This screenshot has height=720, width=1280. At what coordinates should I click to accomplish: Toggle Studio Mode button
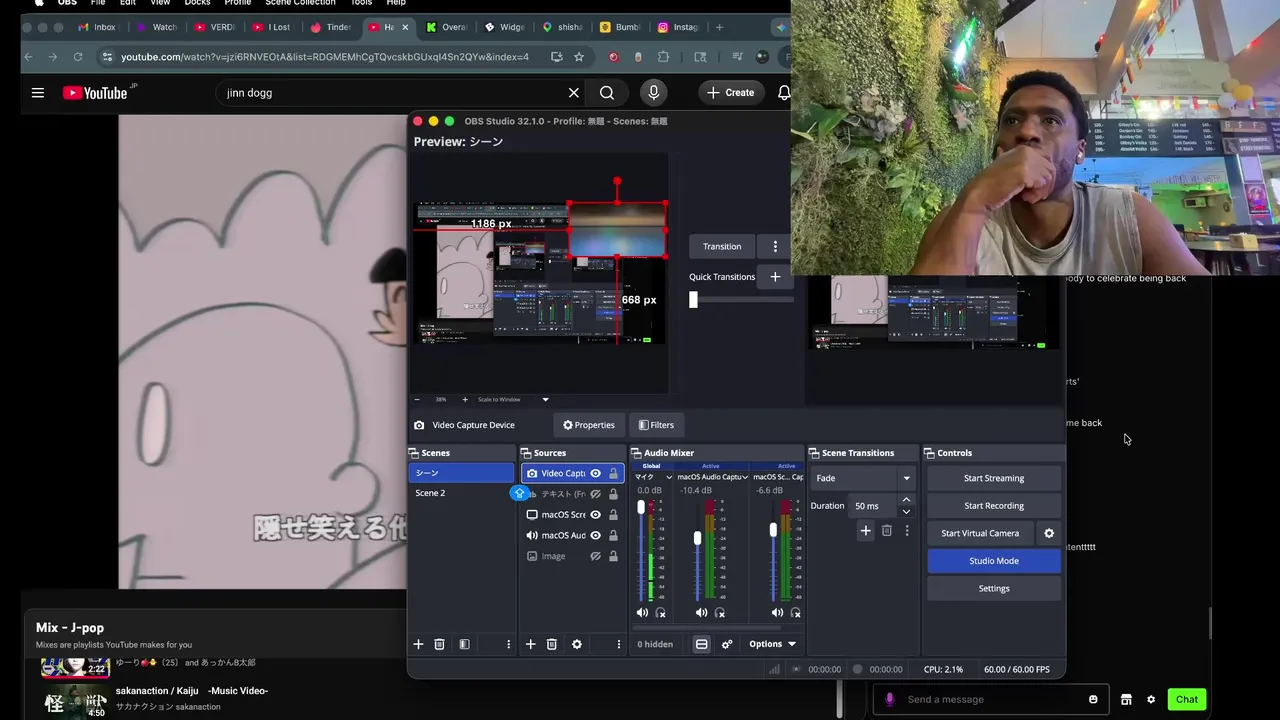click(x=994, y=561)
